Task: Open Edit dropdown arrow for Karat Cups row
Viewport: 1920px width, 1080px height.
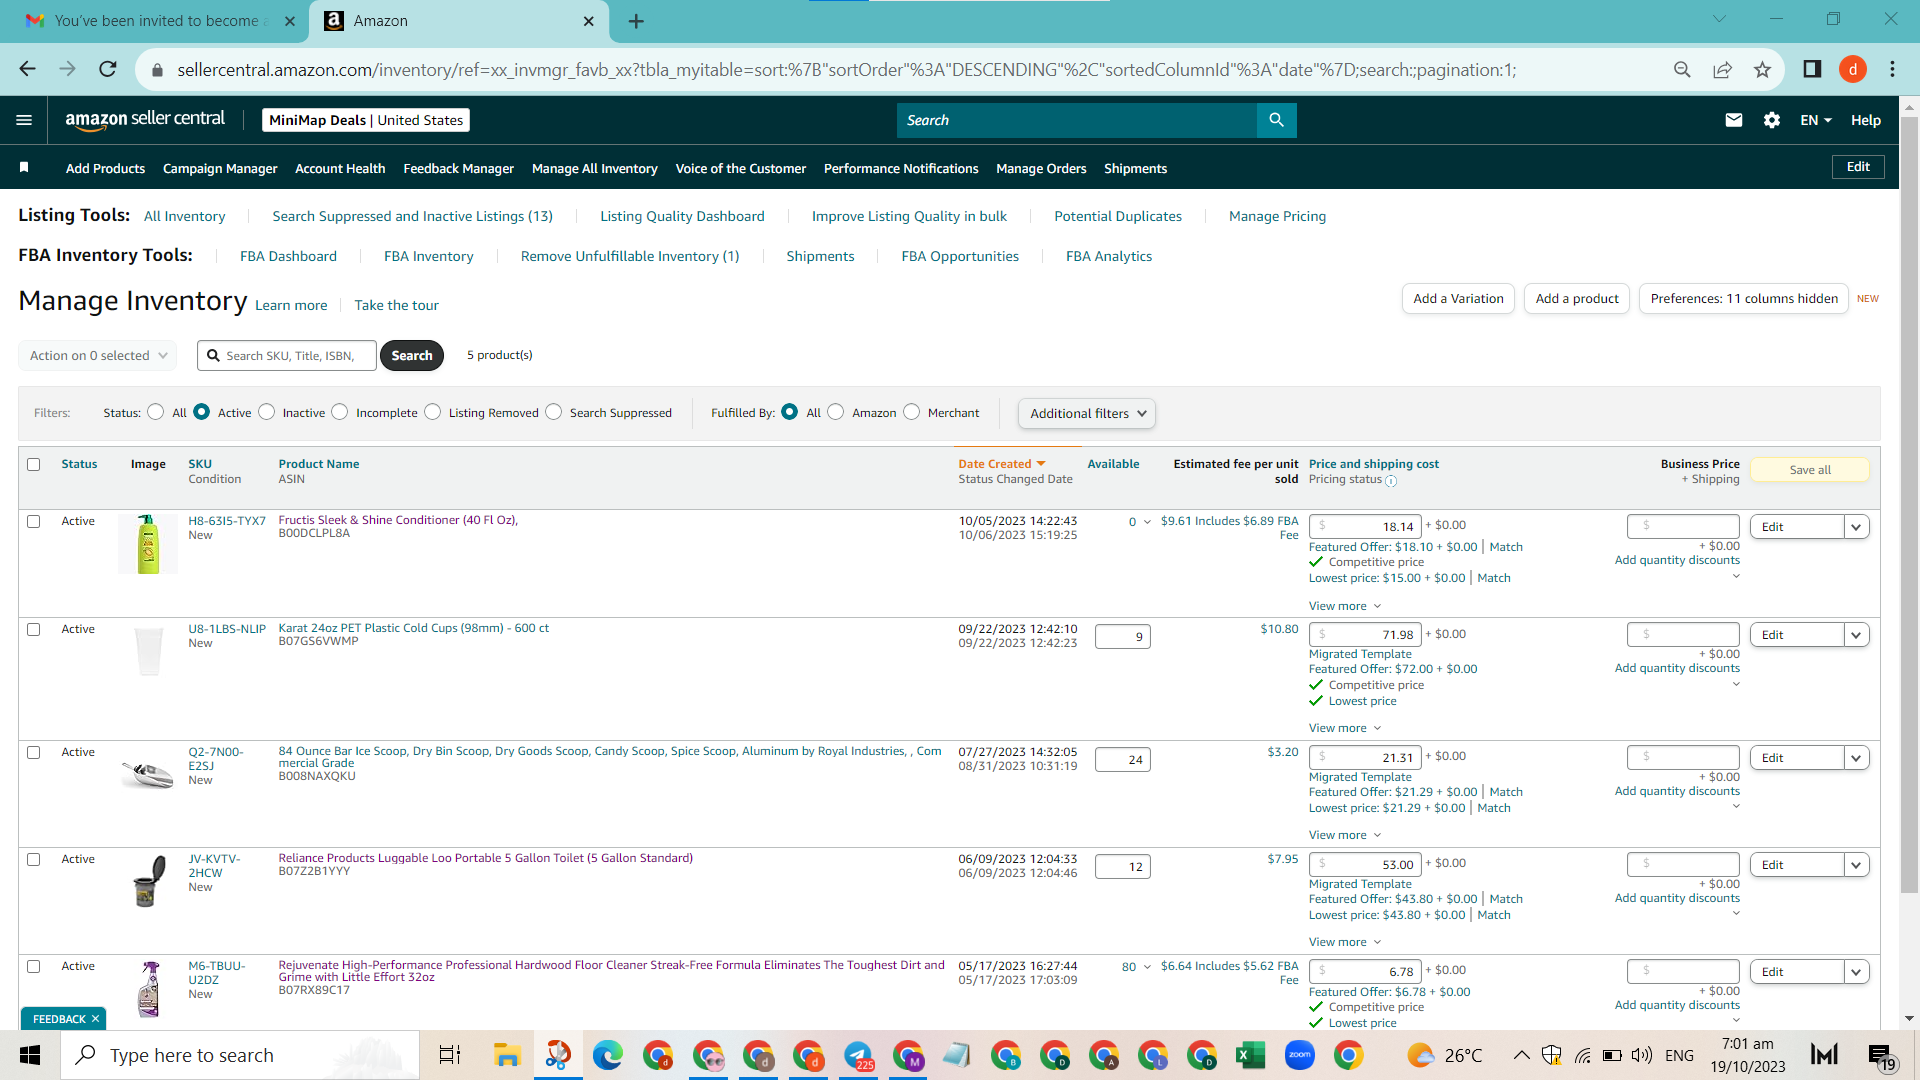Action: [1857, 635]
